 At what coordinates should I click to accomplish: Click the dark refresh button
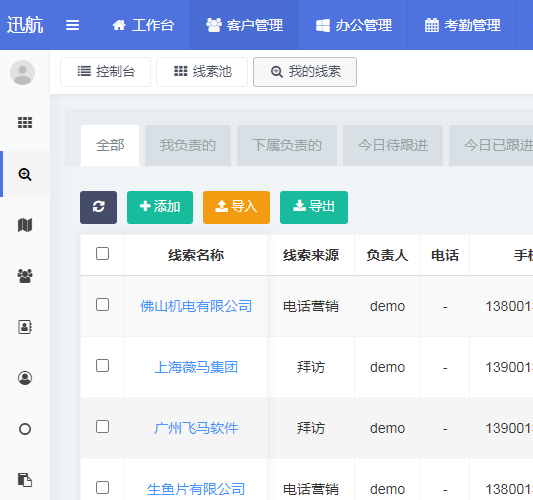[99, 207]
